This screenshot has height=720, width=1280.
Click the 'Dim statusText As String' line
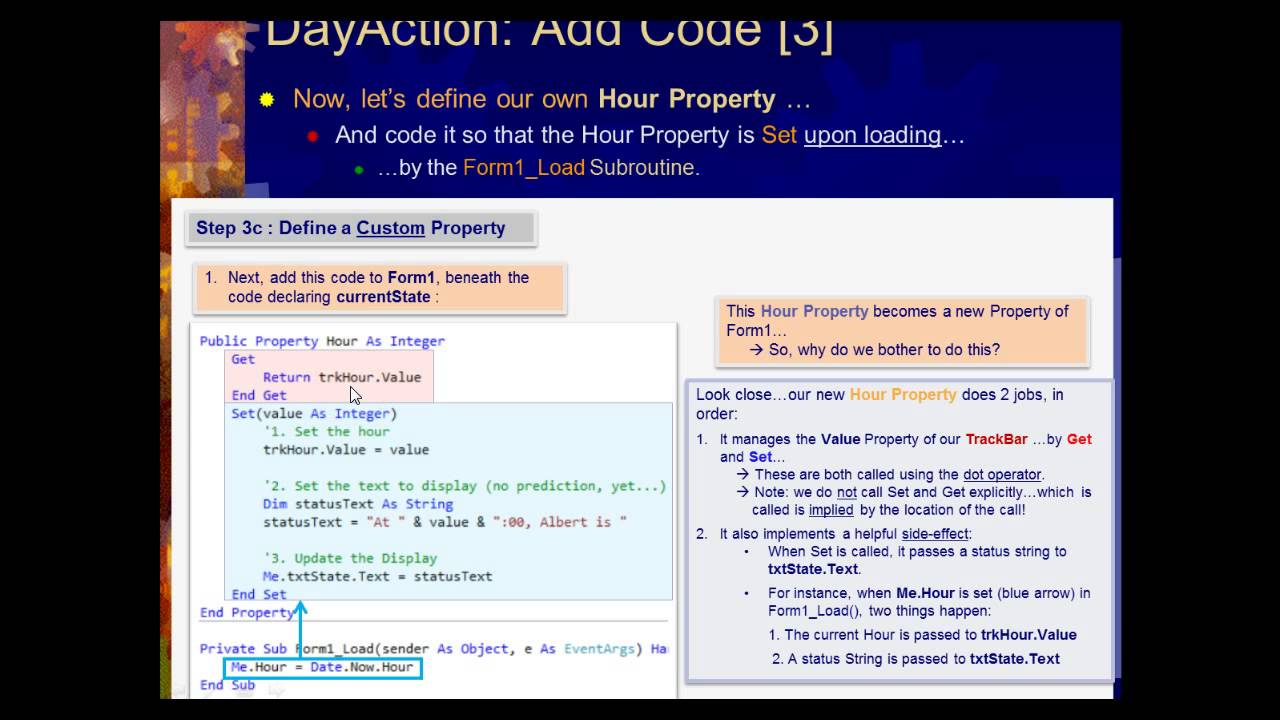tap(358, 504)
